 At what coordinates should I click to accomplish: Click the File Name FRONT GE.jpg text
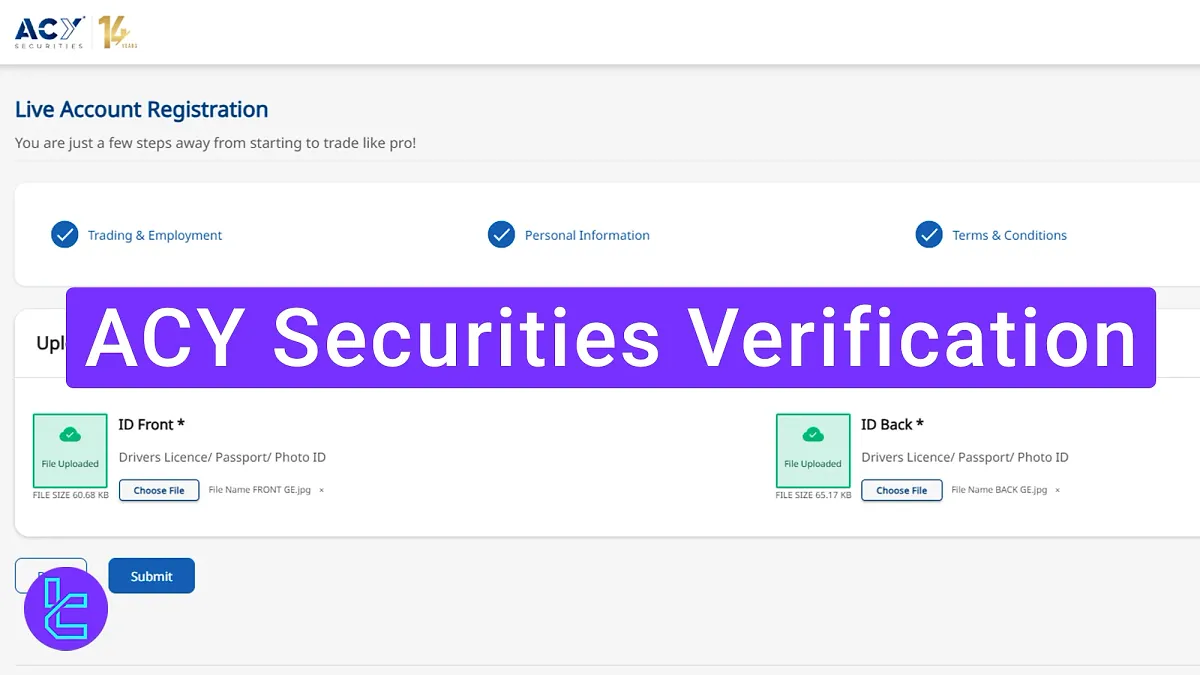click(261, 490)
